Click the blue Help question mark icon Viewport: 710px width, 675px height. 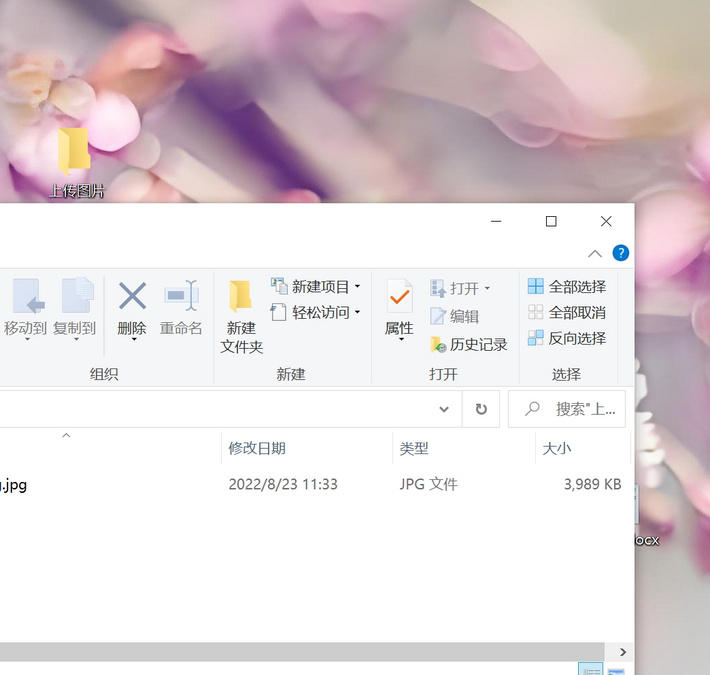pyautogui.click(x=620, y=253)
